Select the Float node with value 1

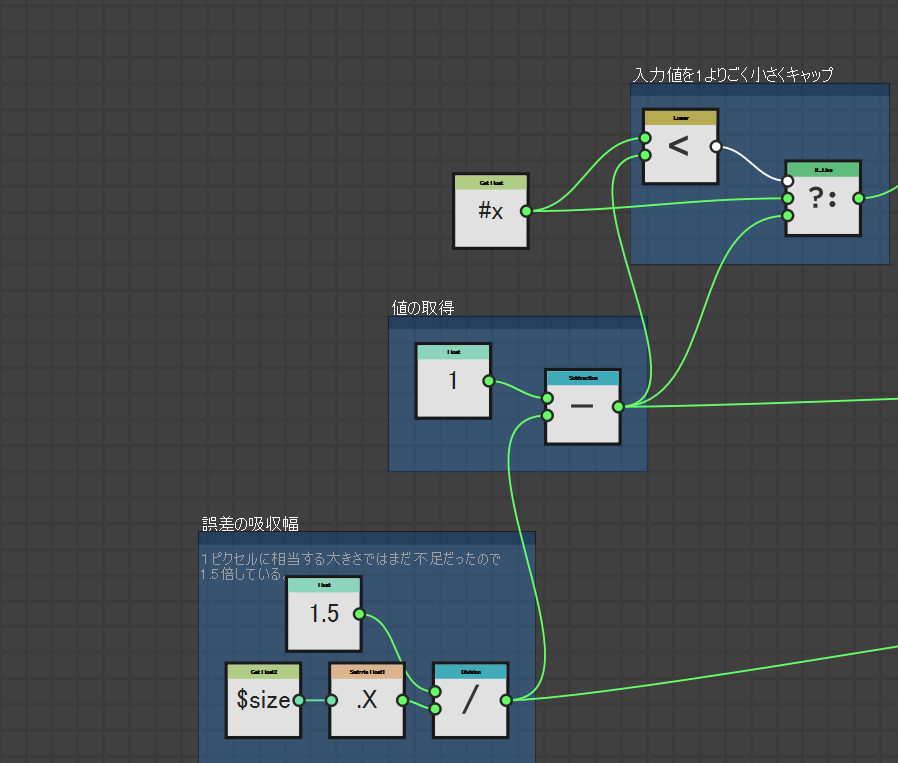pos(453,386)
